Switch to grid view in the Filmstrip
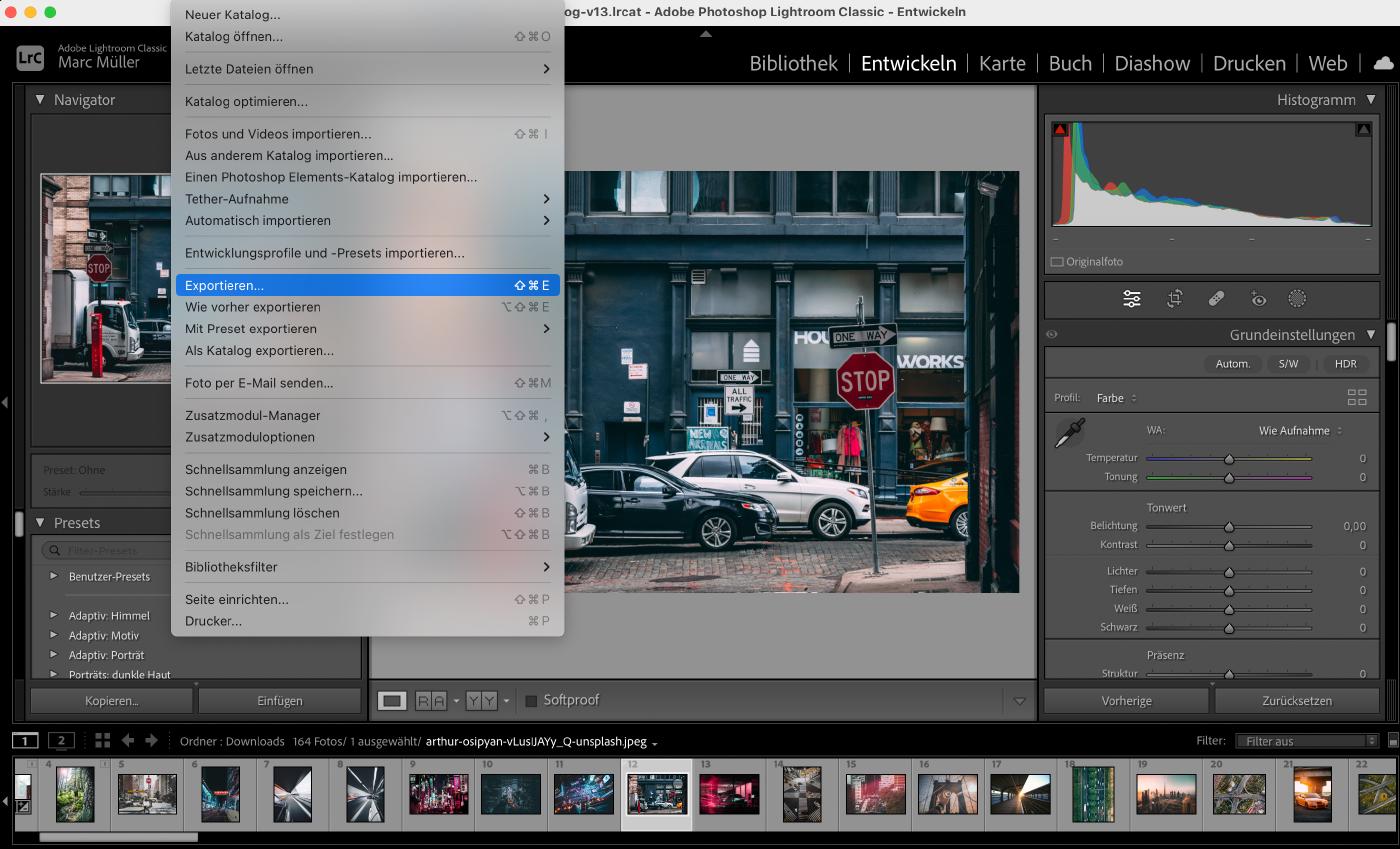The width and height of the screenshot is (1400, 849). coord(101,740)
